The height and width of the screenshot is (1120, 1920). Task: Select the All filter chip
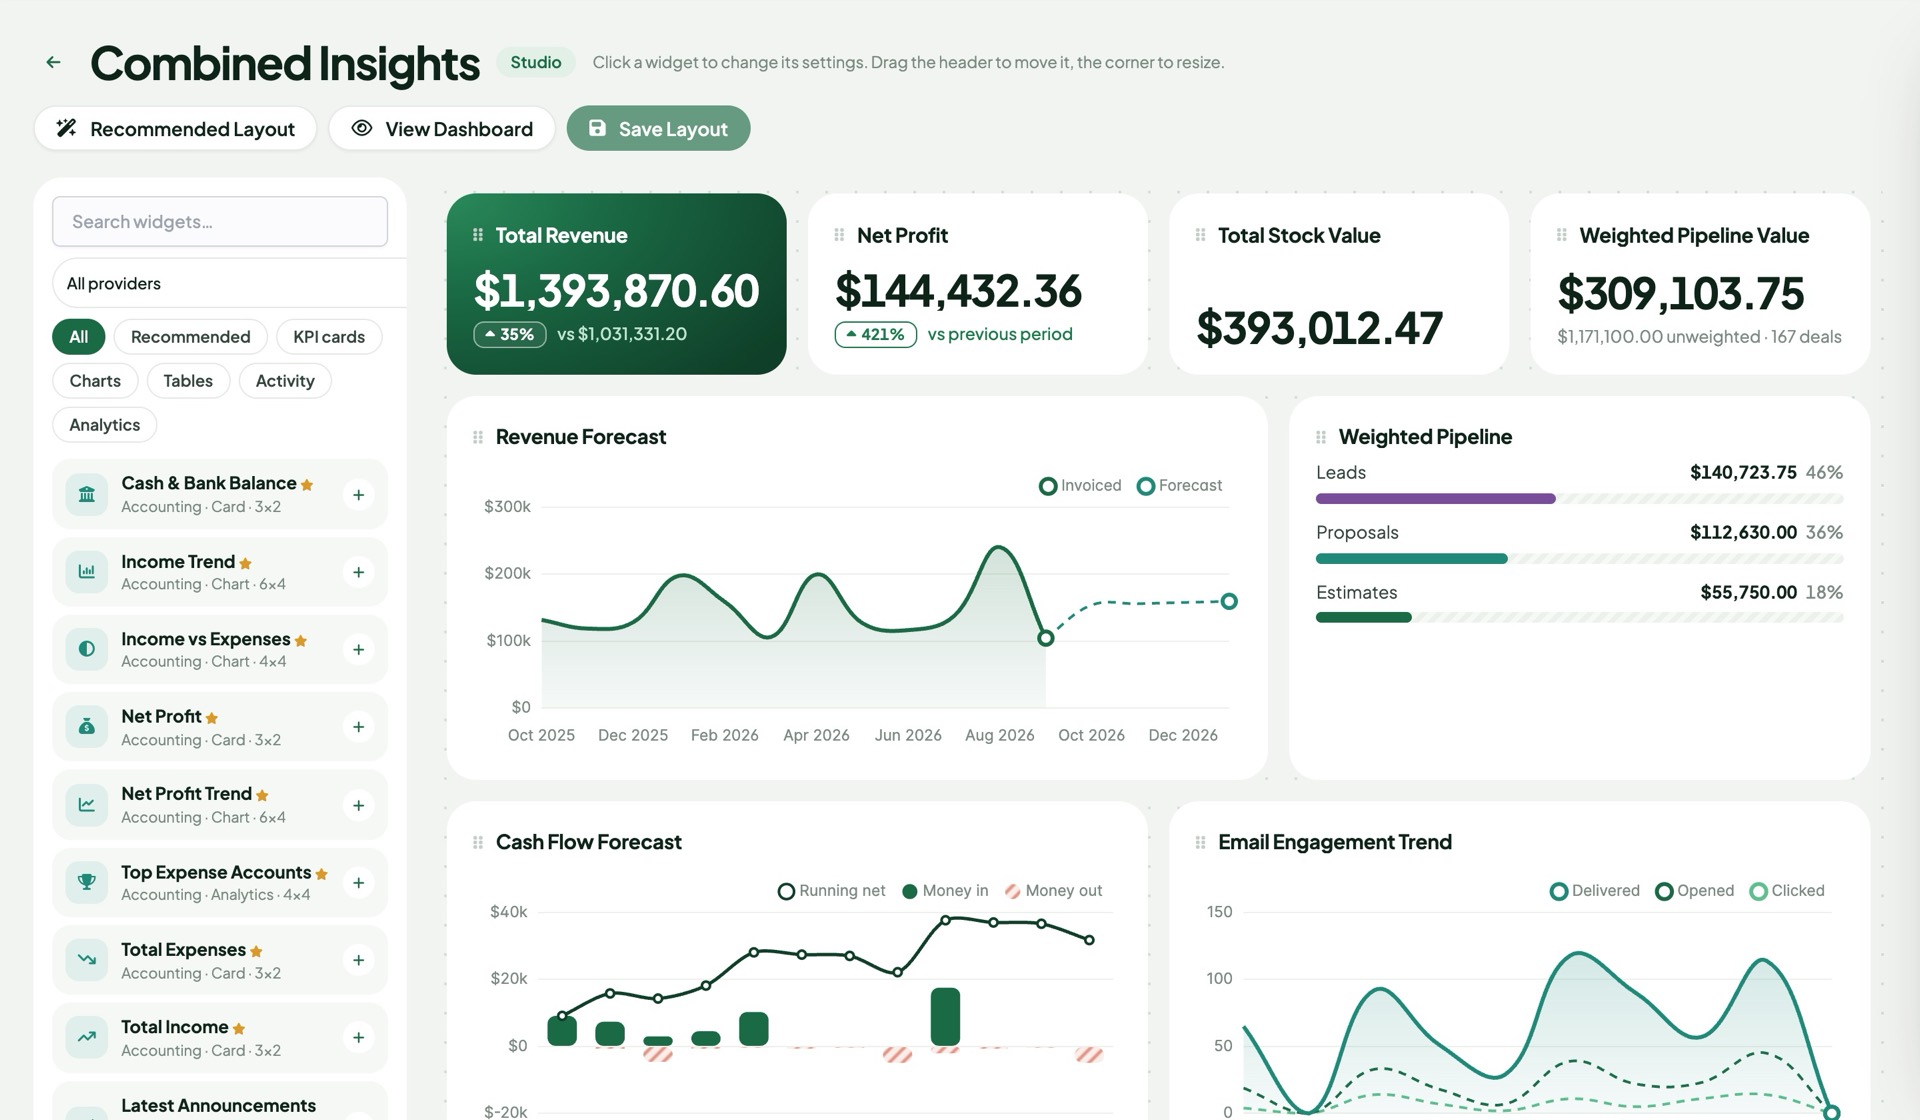pos(78,337)
